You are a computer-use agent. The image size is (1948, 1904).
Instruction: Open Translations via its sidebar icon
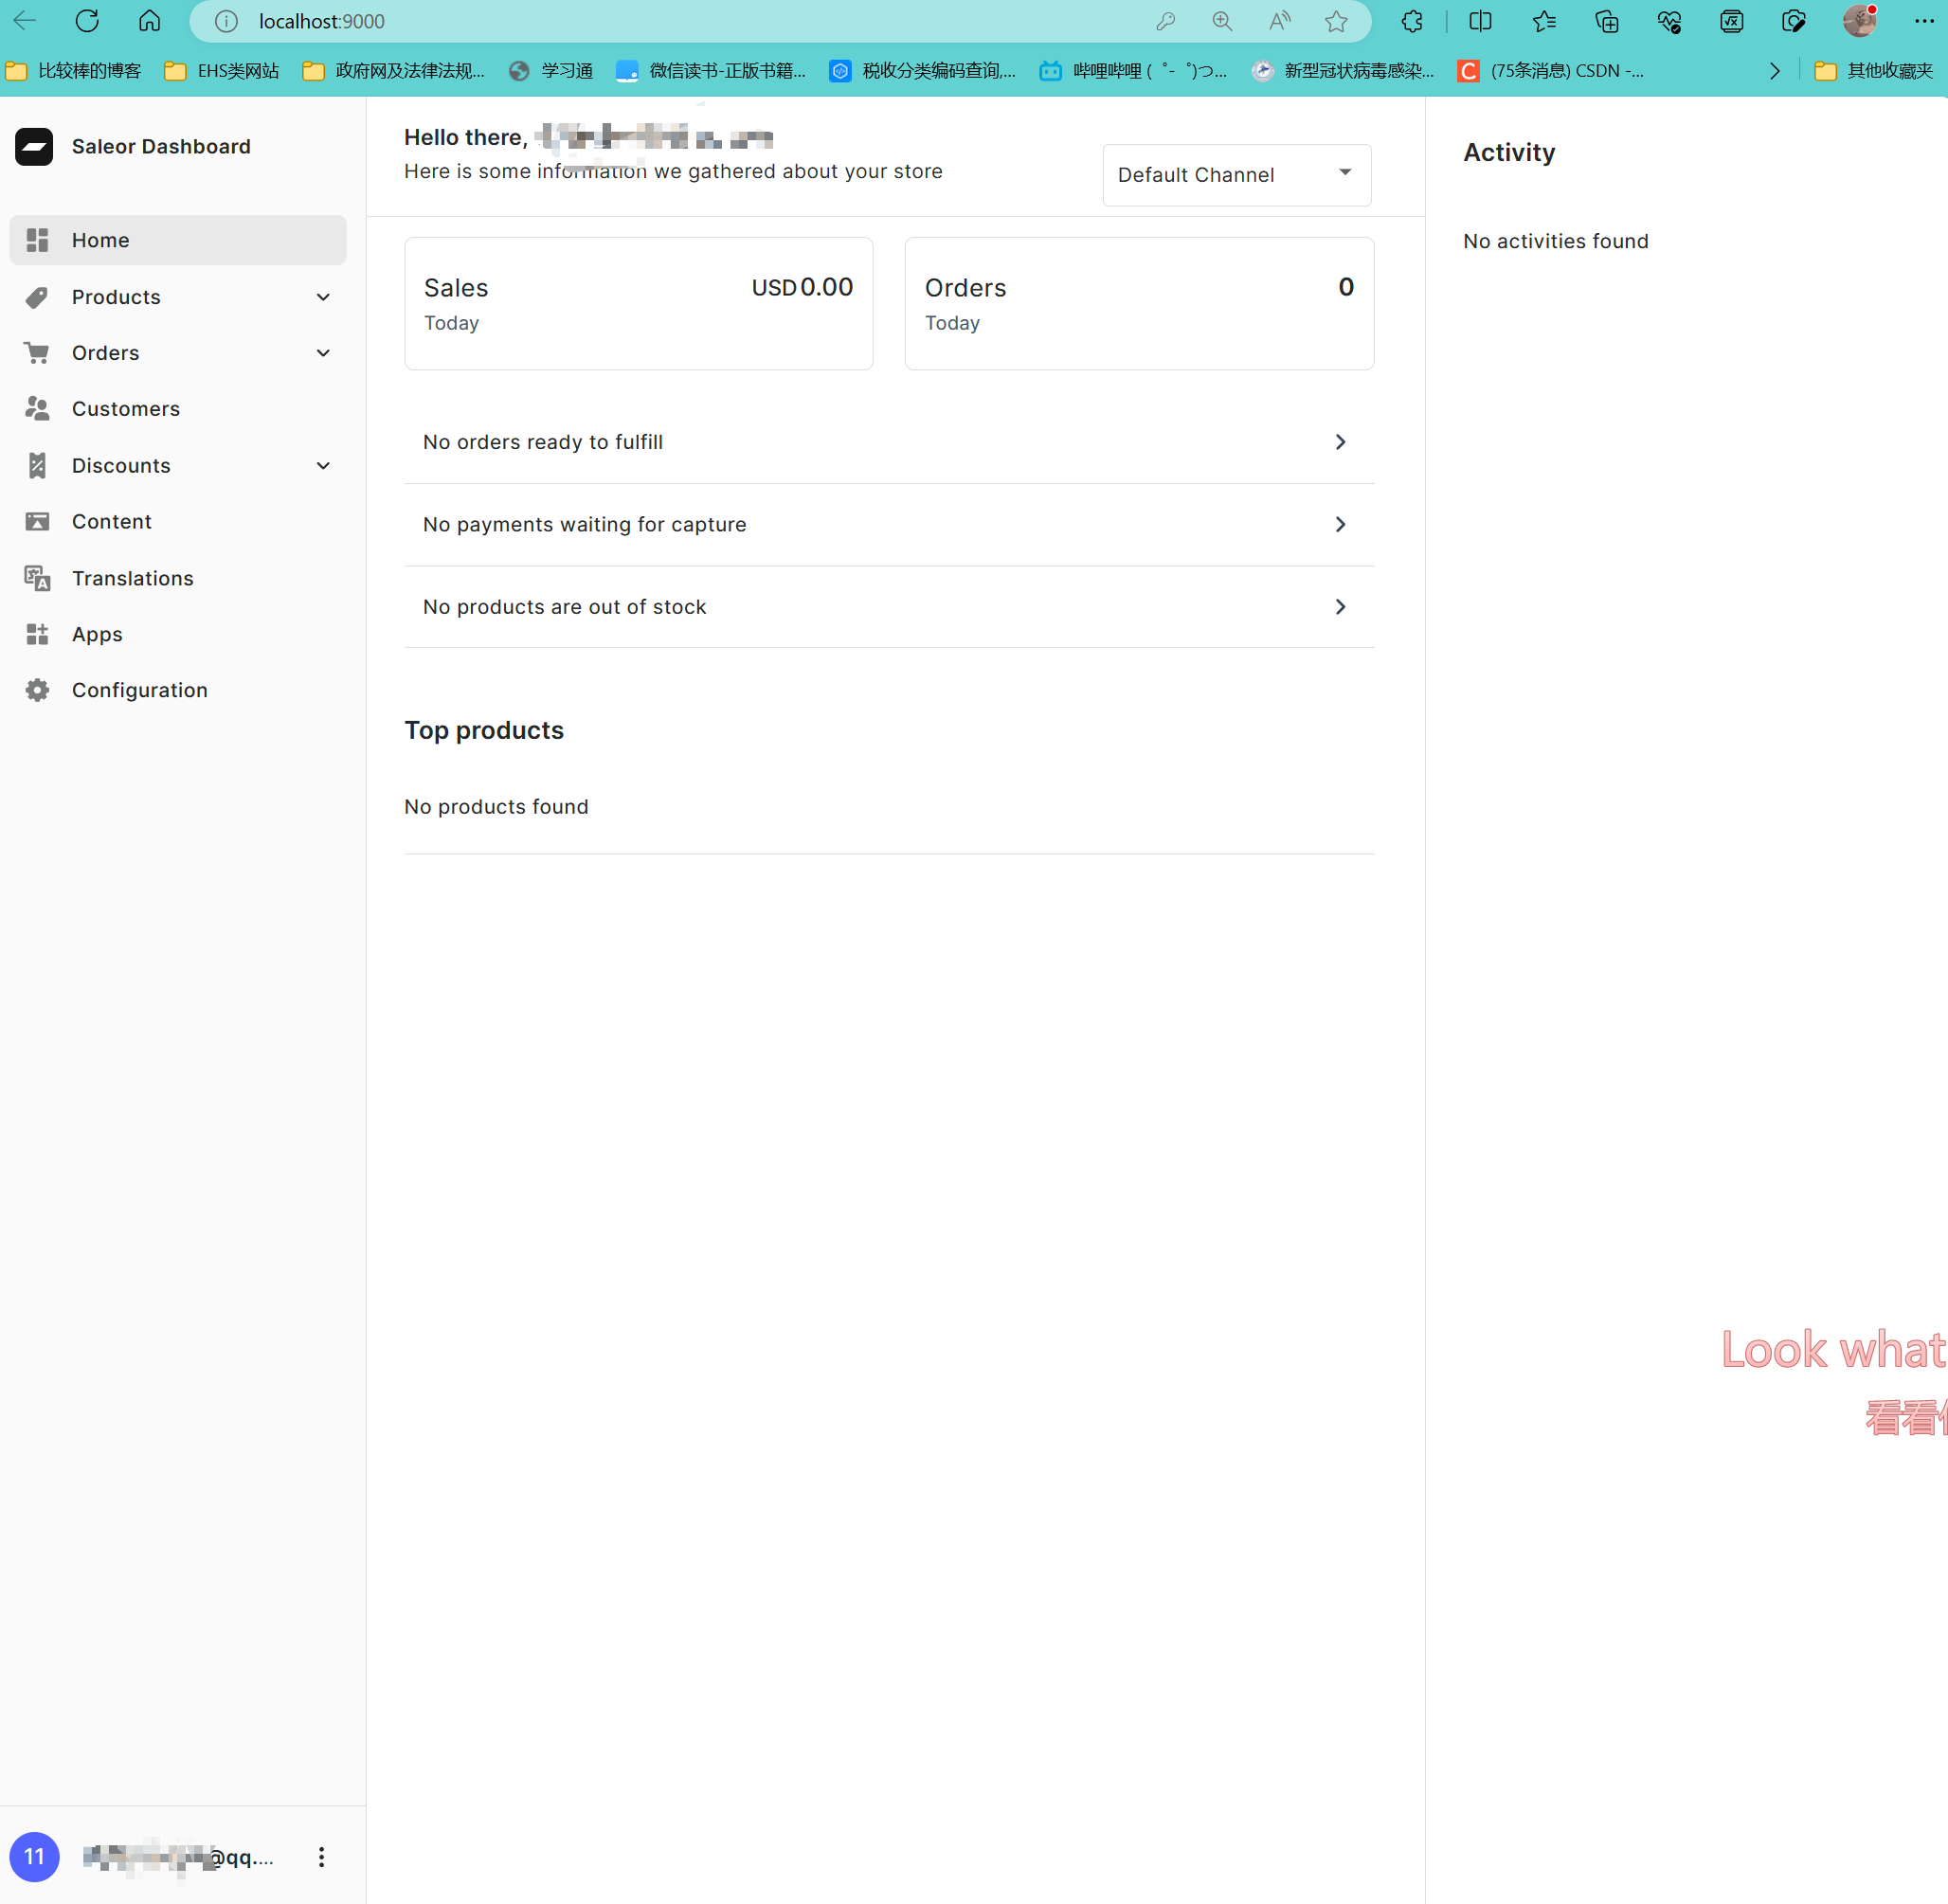point(37,578)
